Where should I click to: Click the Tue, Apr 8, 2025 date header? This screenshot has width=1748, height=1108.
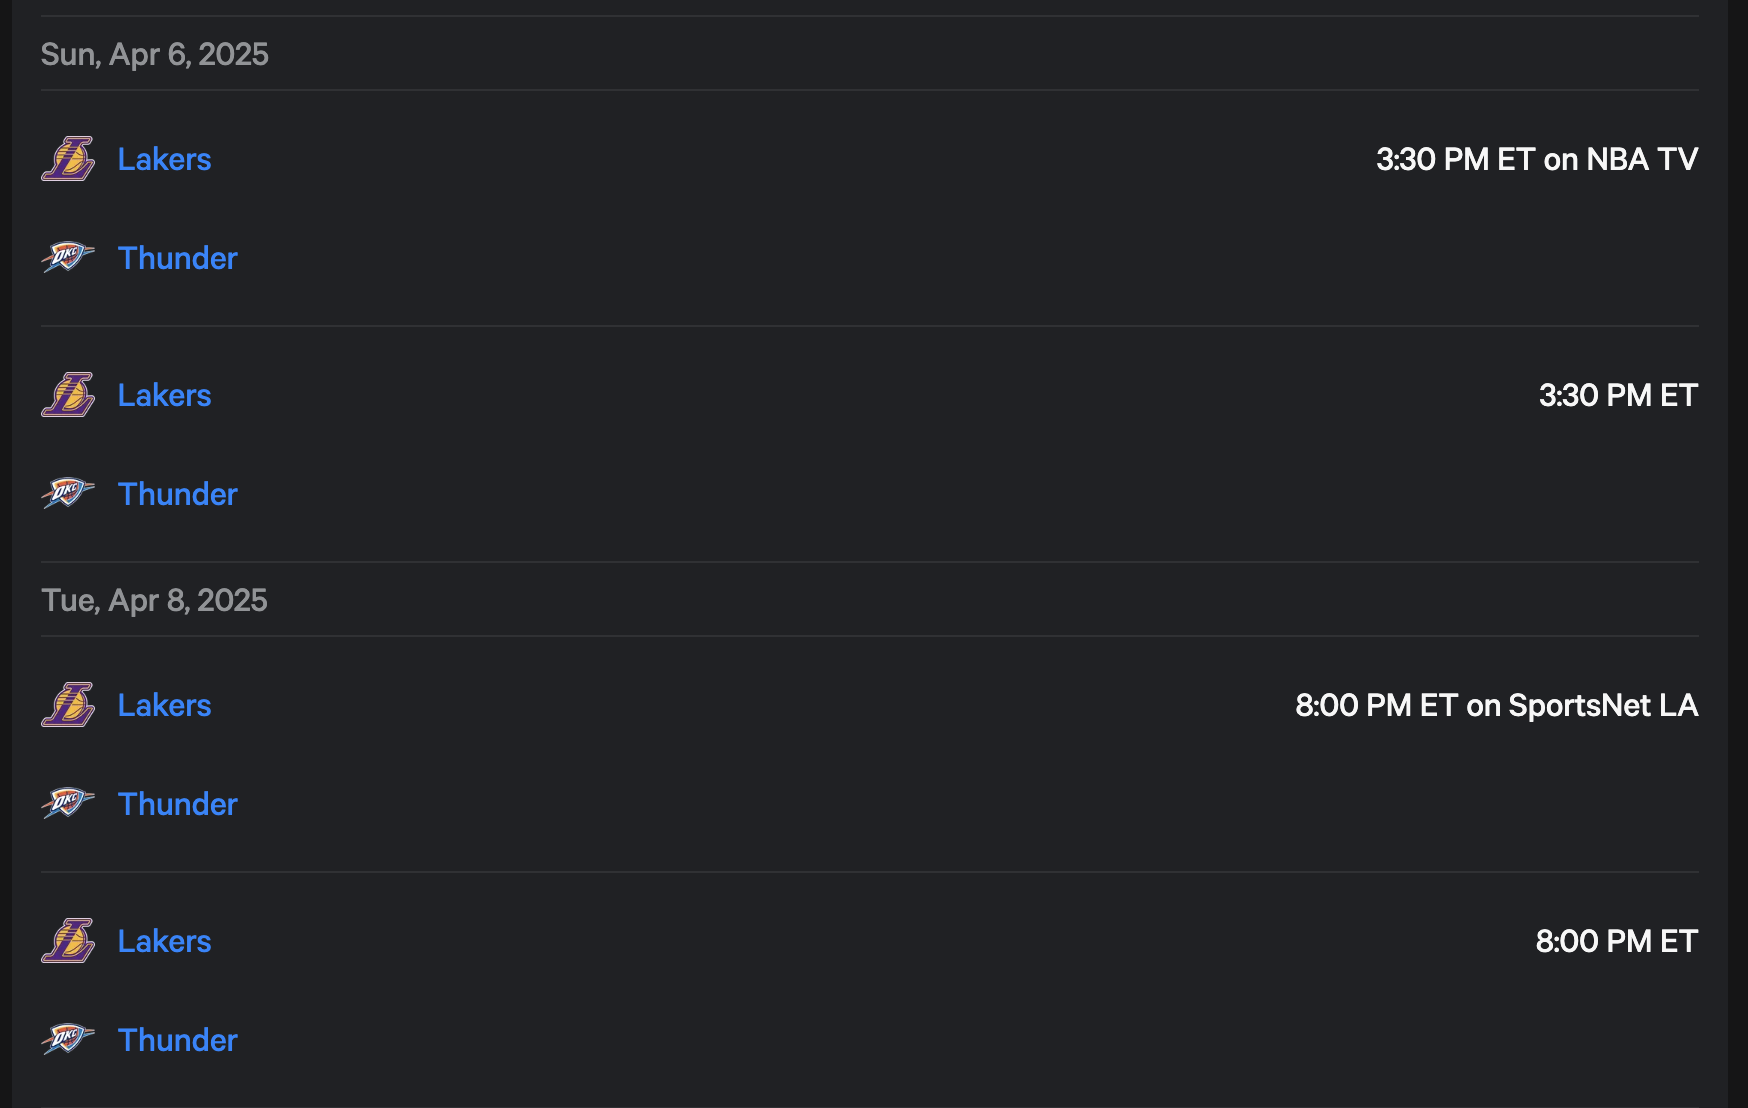[154, 600]
